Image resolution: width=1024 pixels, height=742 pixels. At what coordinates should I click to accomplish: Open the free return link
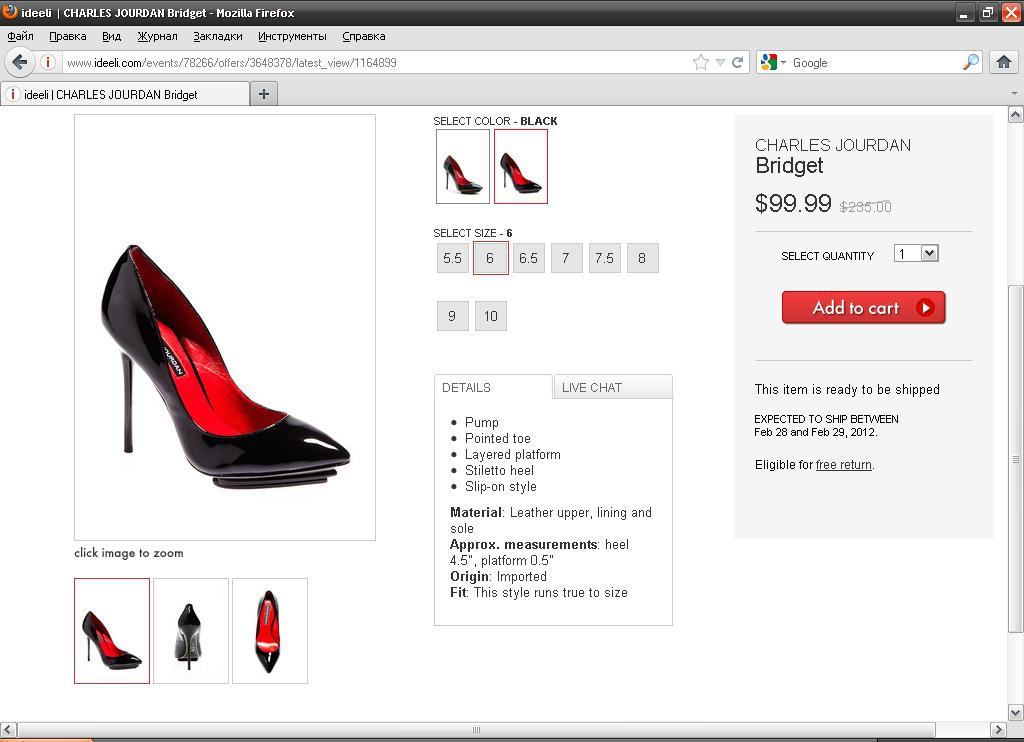tap(844, 464)
